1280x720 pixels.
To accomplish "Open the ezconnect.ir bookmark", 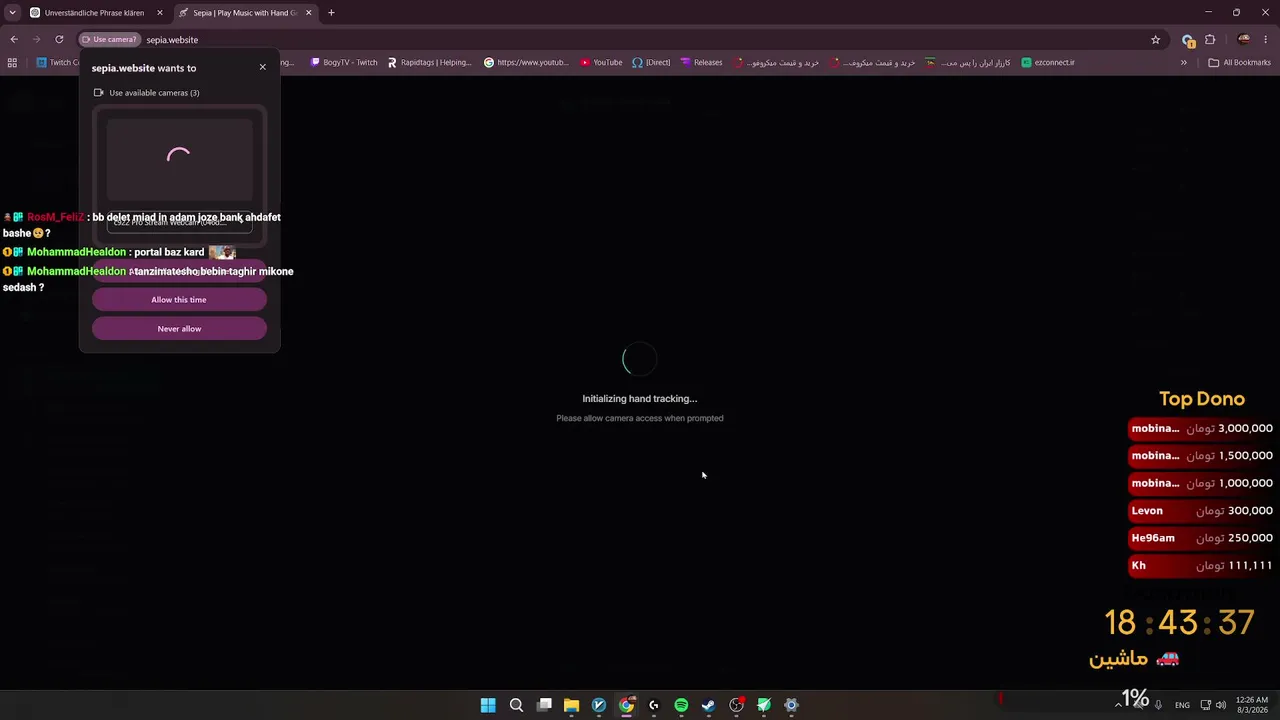I will pos(1048,62).
